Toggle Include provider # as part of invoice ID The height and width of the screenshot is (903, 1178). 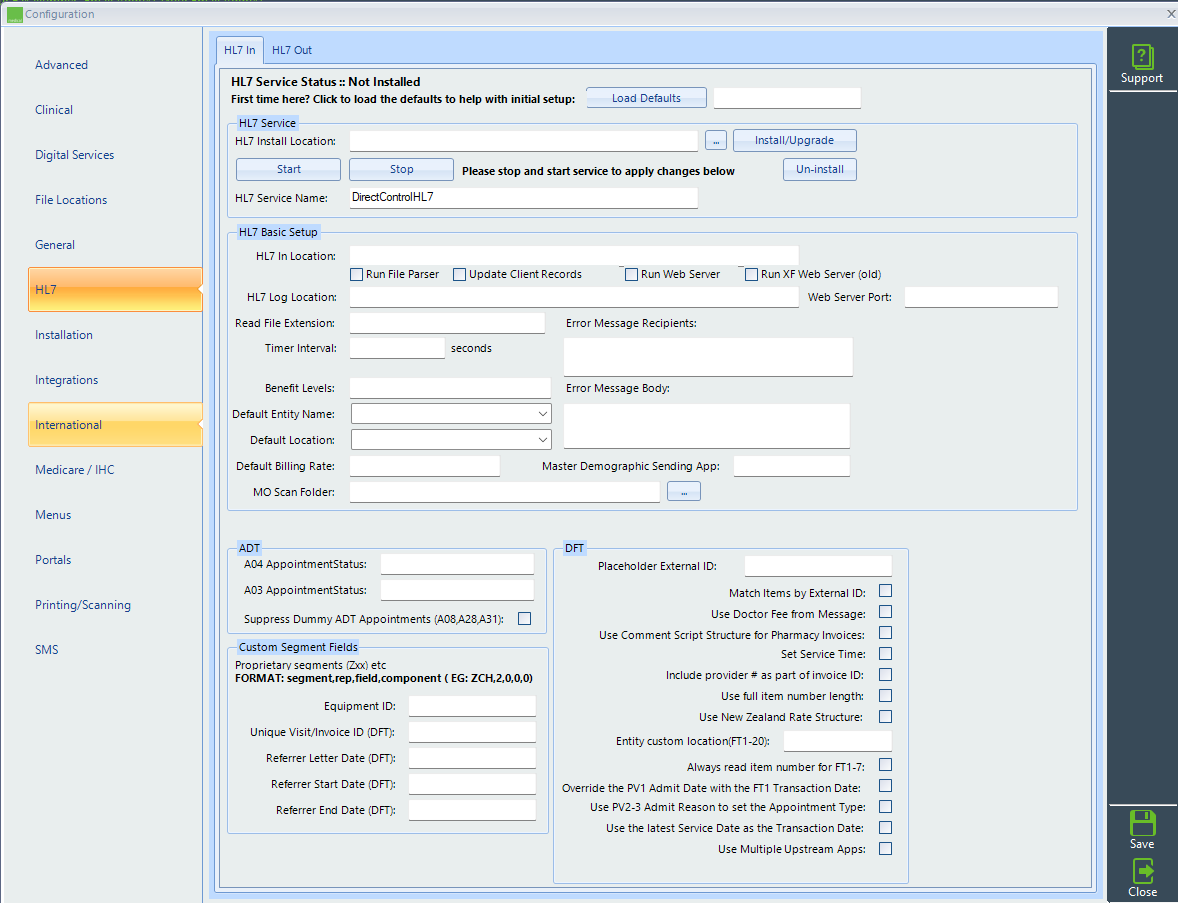tap(886, 675)
